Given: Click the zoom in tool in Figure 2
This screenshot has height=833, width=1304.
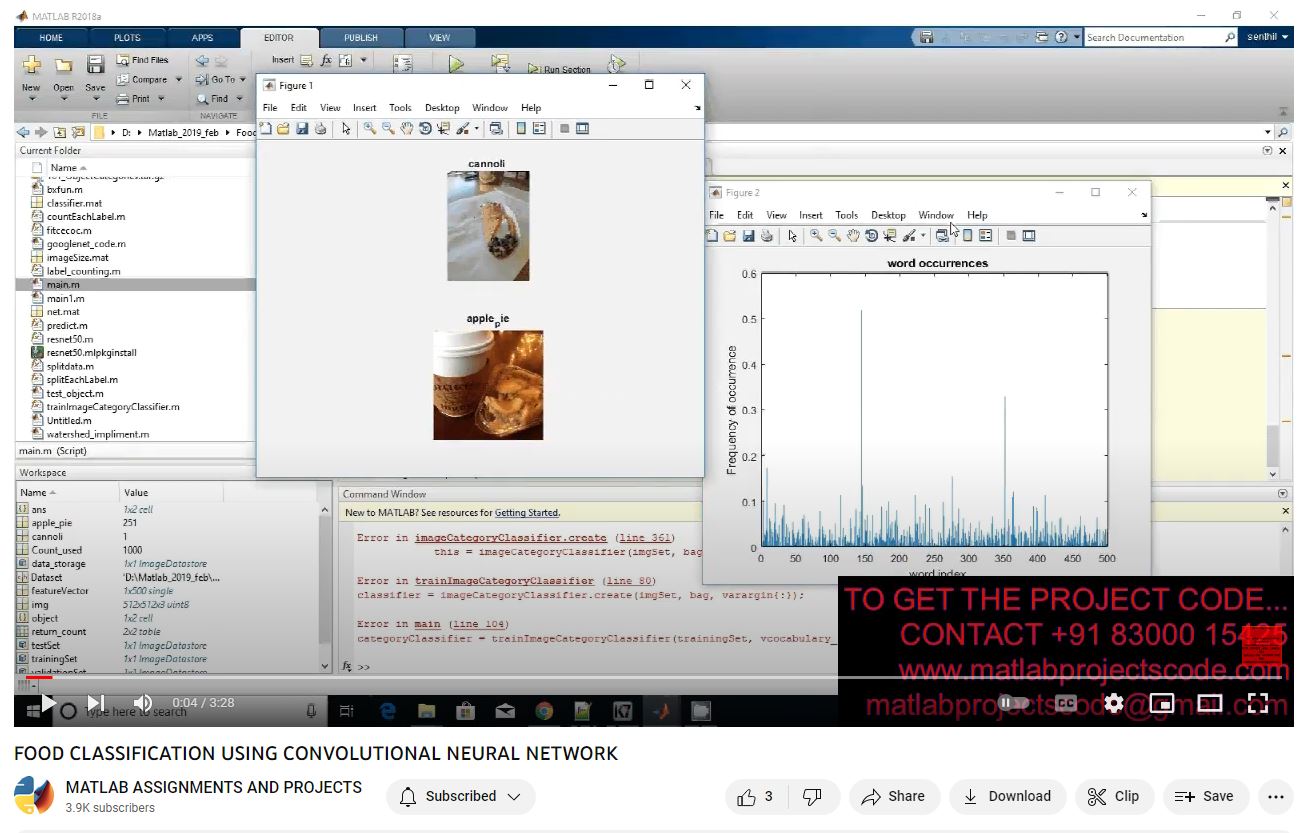Looking at the screenshot, I should pos(816,236).
